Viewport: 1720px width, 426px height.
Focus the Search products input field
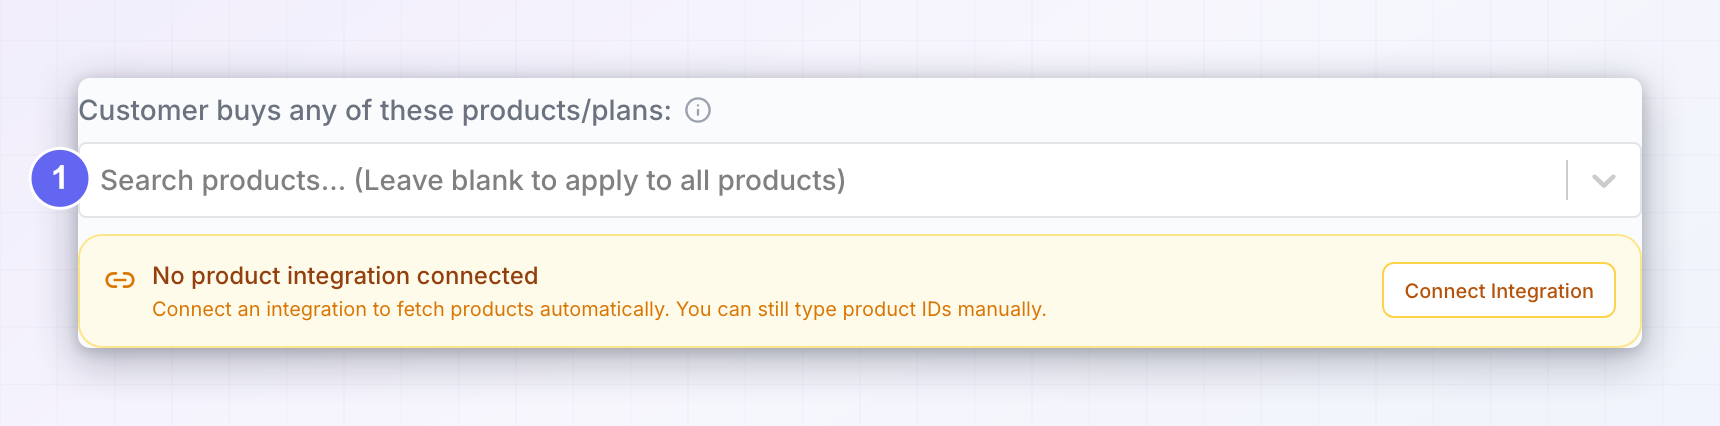(860, 180)
